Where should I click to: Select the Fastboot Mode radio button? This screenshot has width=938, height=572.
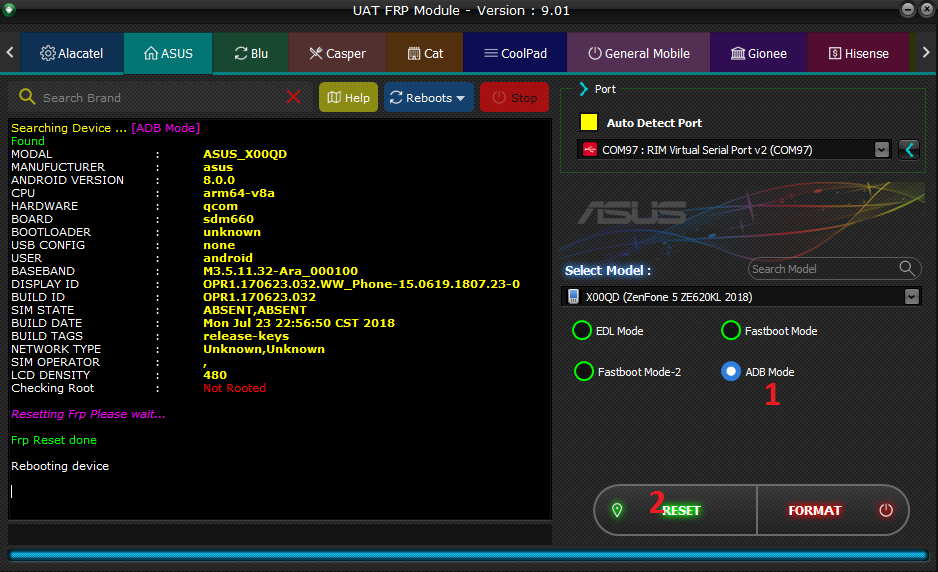click(x=730, y=330)
